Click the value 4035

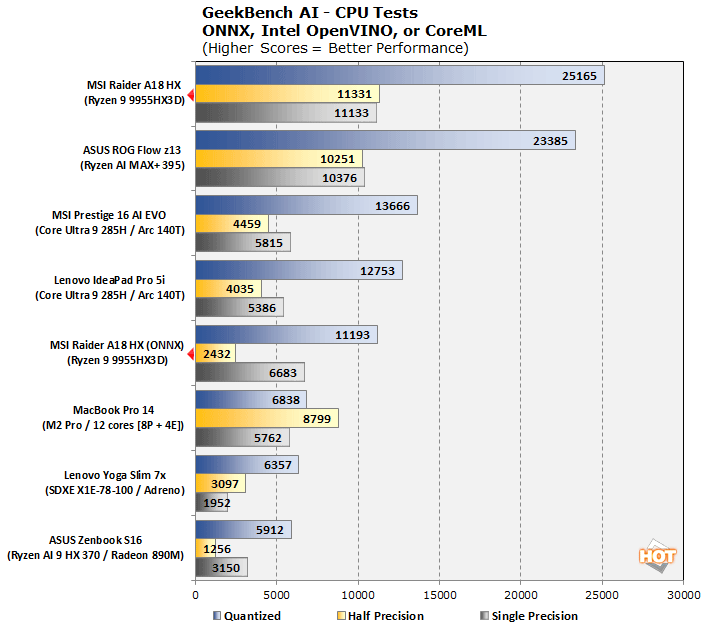tap(240, 289)
